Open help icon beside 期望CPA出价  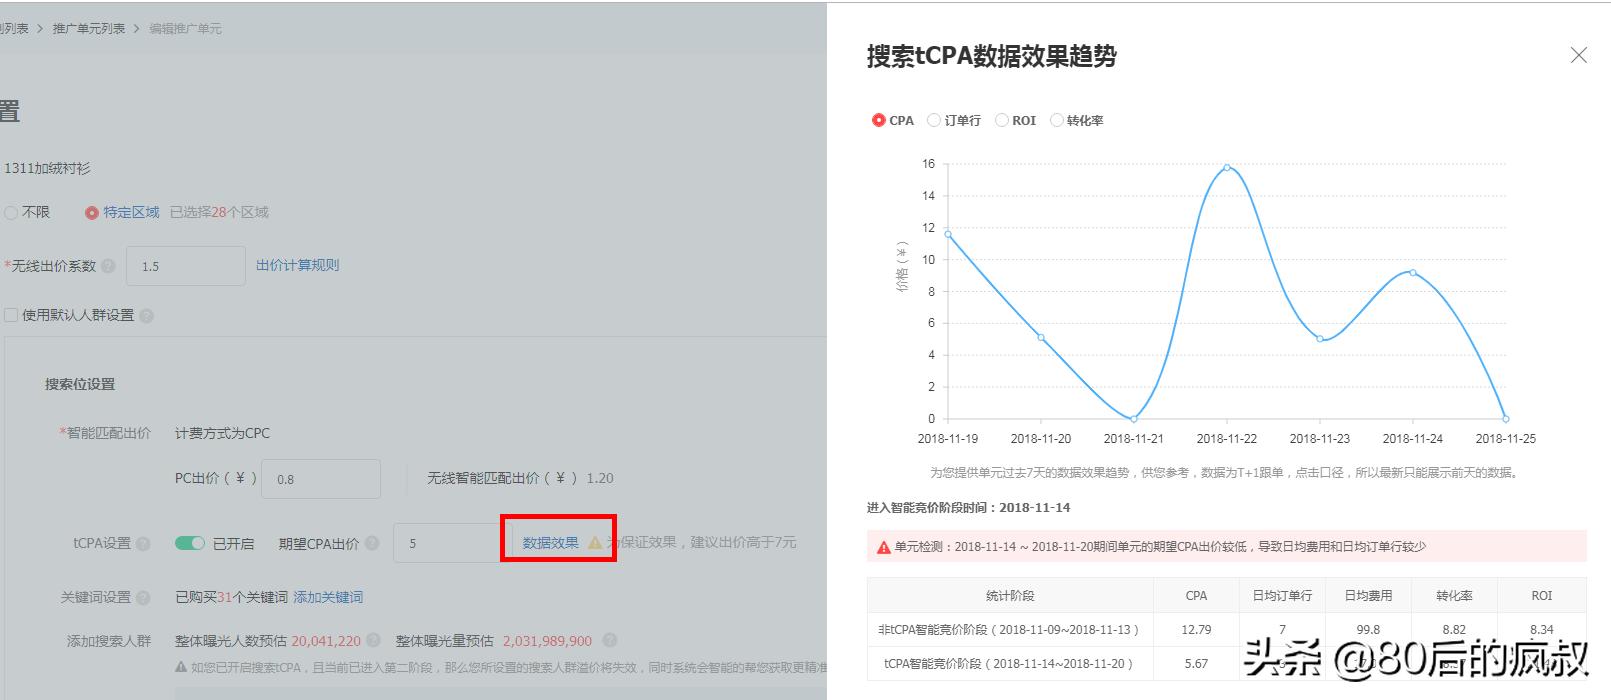click(x=372, y=543)
